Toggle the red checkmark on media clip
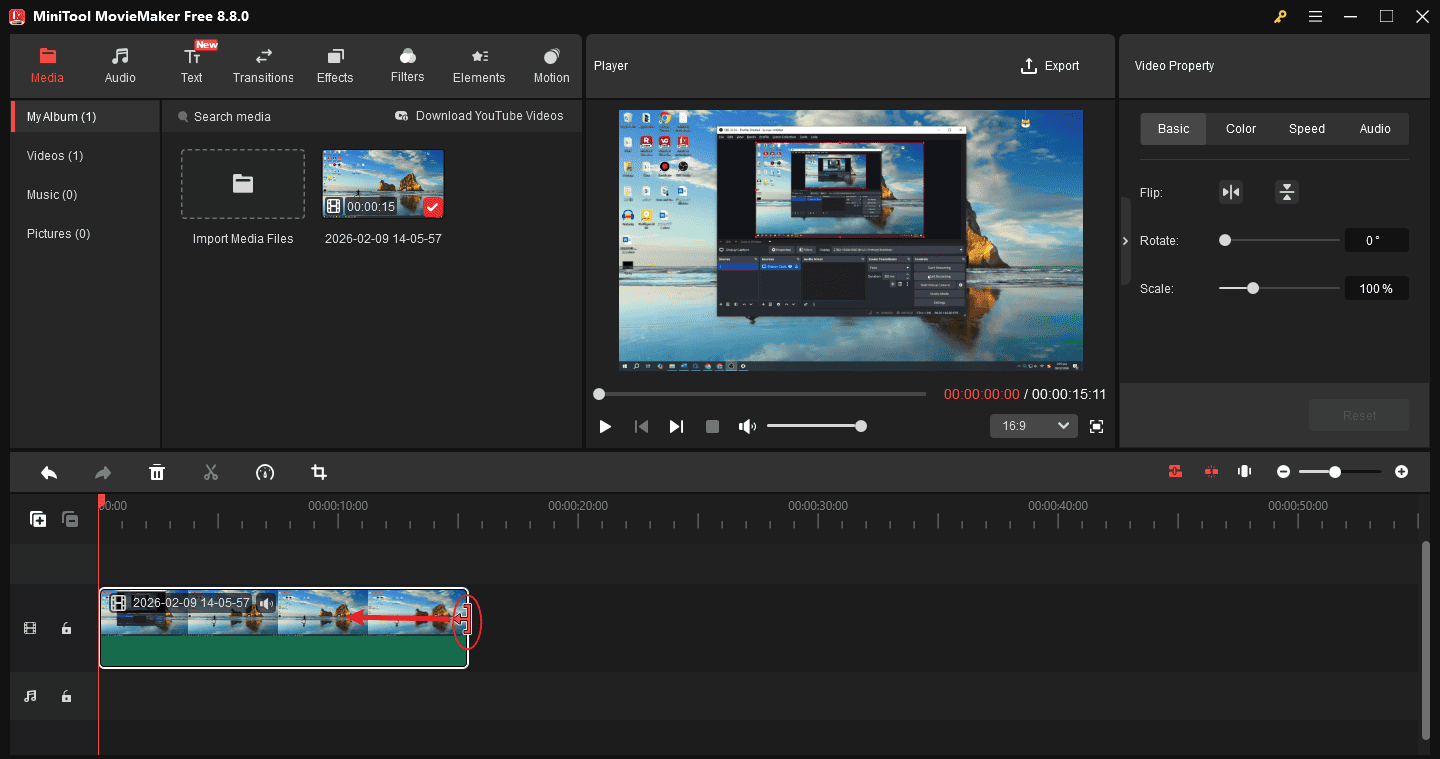The image size is (1440, 759). point(432,207)
